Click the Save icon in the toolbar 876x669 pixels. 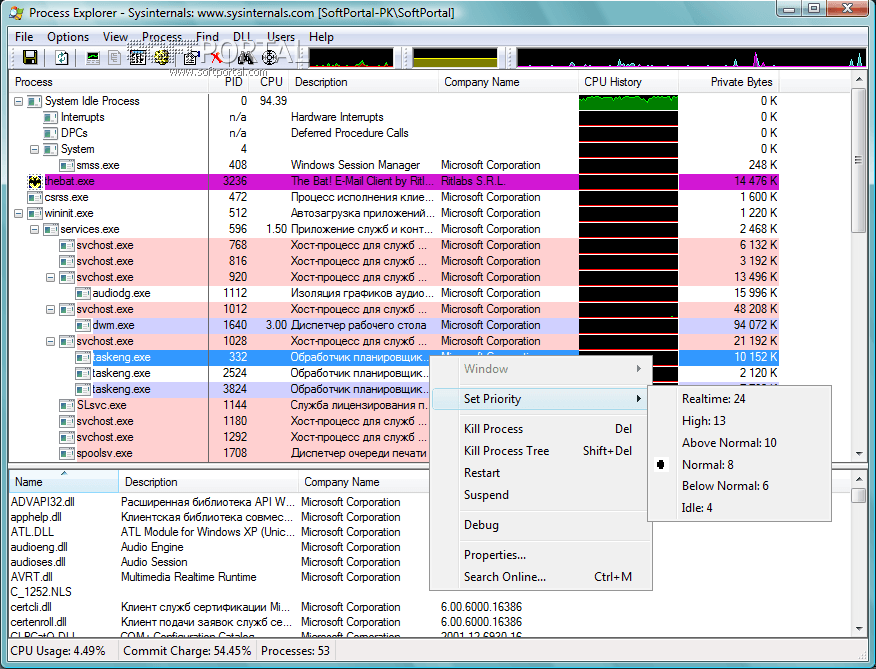point(29,58)
